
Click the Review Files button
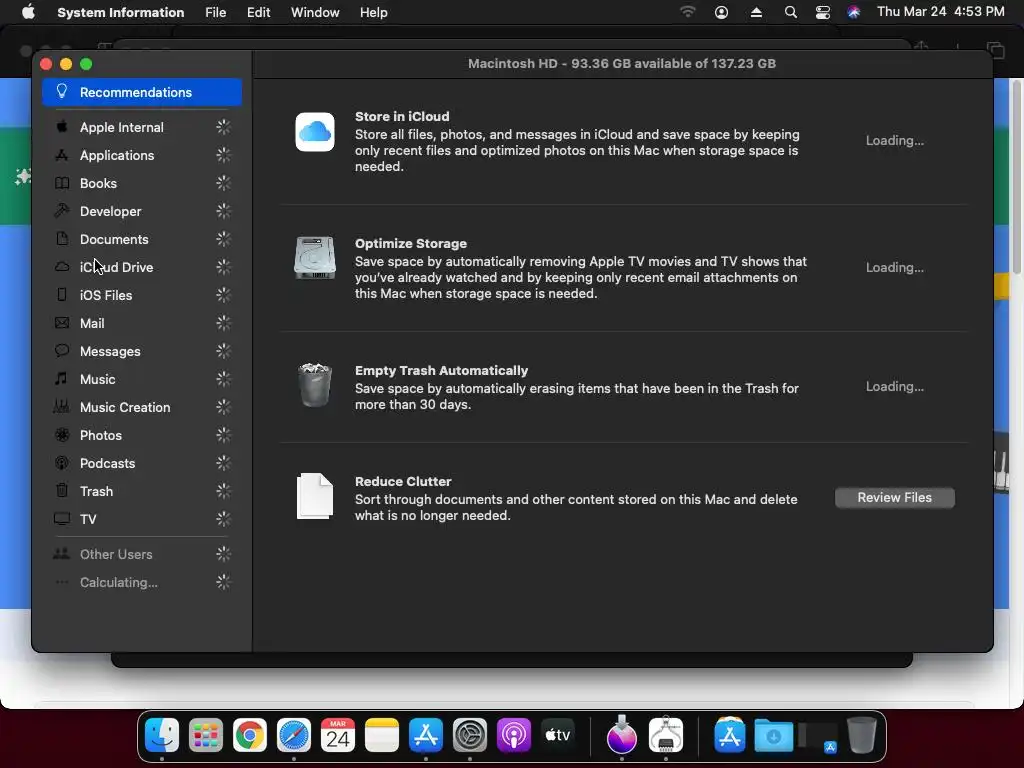(x=895, y=498)
